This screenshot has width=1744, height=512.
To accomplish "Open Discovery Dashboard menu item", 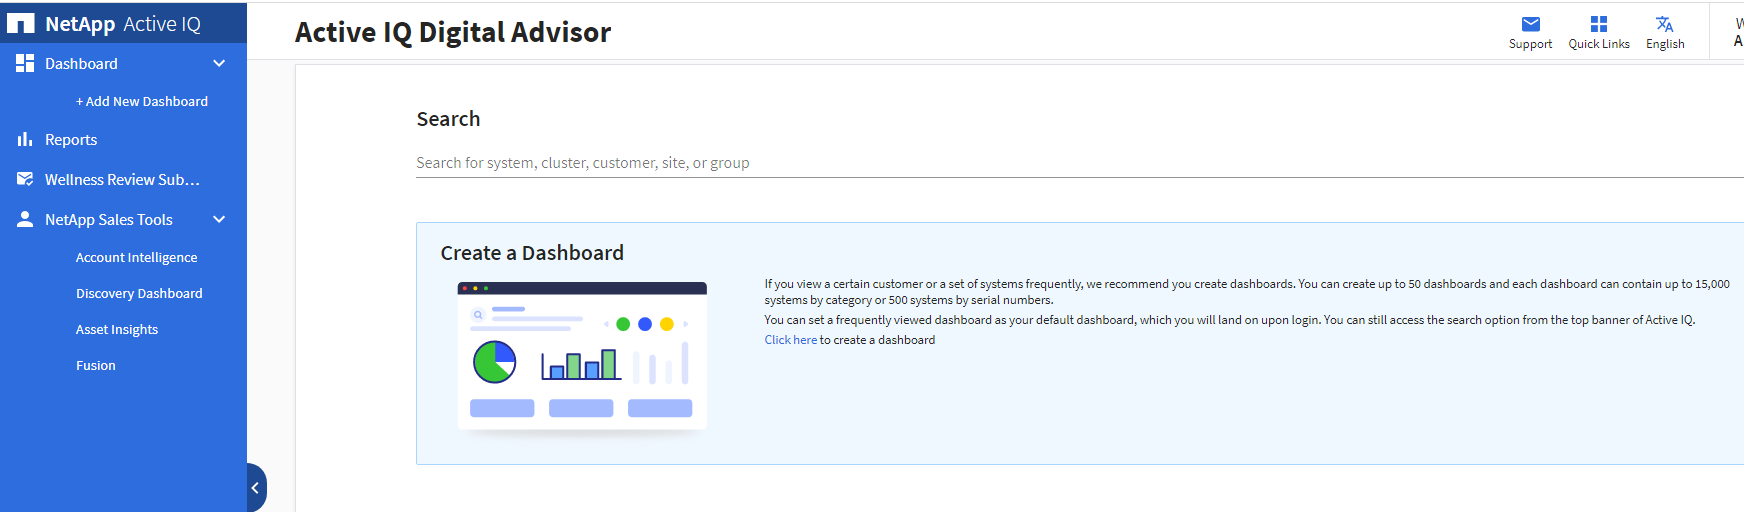I will click(x=139, y=293).
